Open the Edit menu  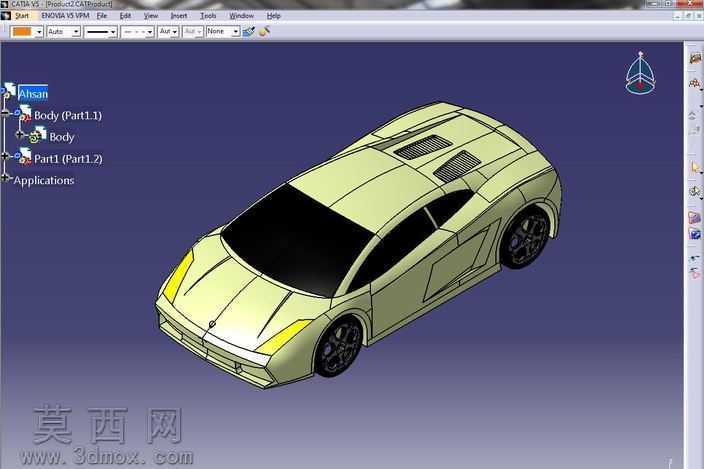point(125,16)
